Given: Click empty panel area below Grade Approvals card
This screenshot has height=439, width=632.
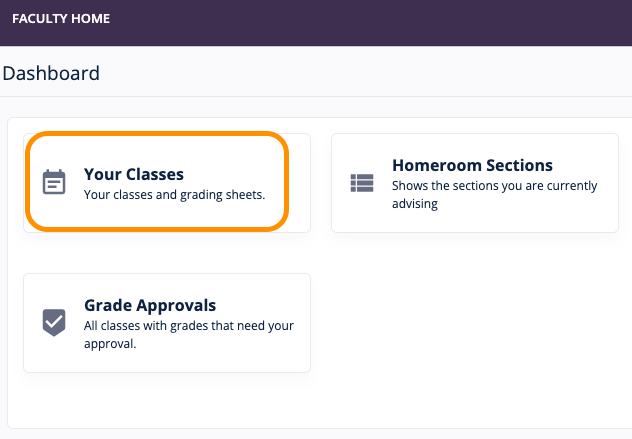Looking at the screenshot, I should click(x=166, y=400).
